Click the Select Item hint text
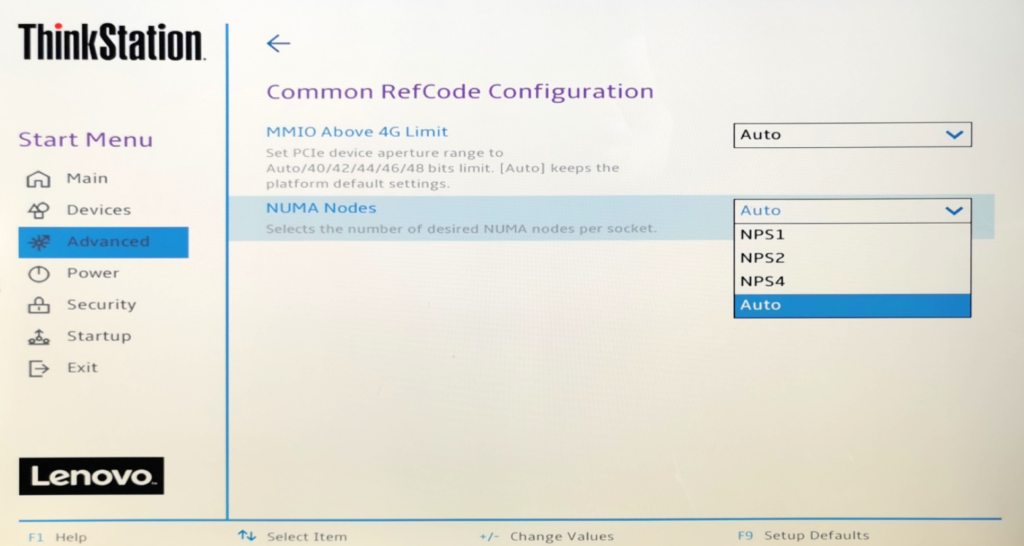Image resolution: width=1024 pixels, height=546 pixels. 306,536
